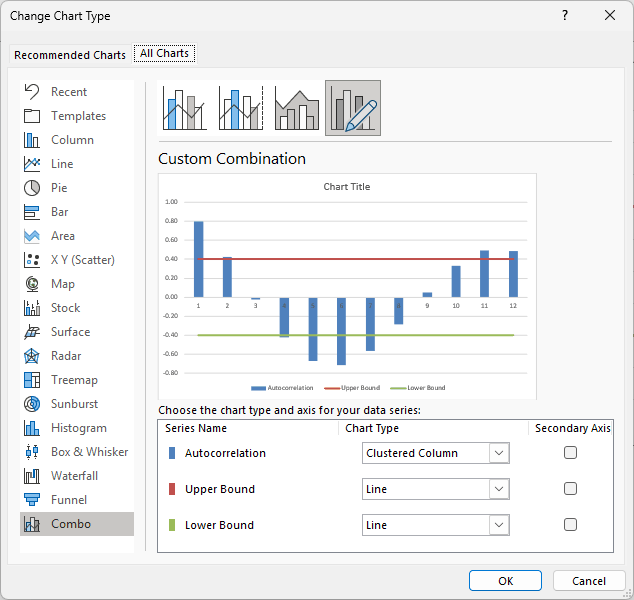
Task: Select the Waterfall category label
Action: point(74,476)
